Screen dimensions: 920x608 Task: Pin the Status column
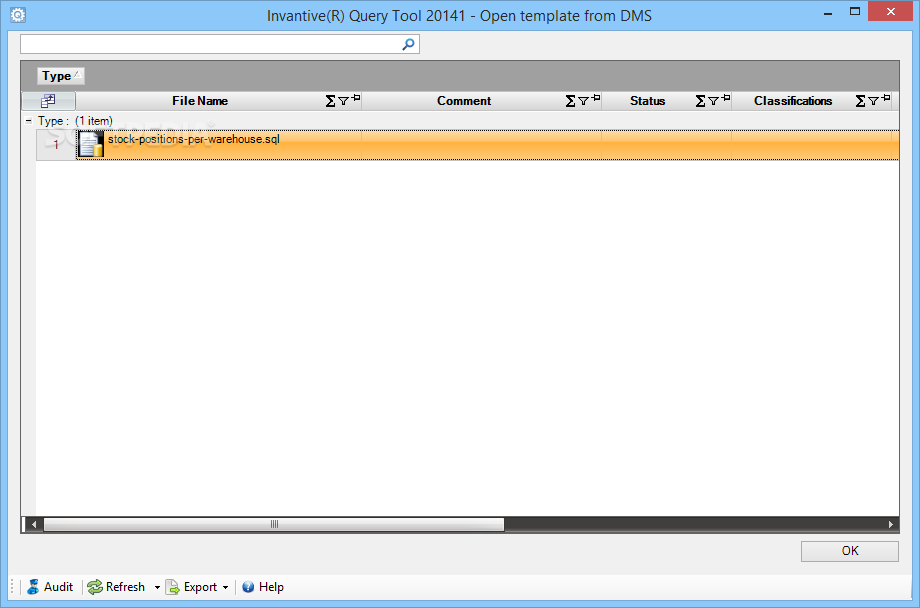[x=726, y=98]
